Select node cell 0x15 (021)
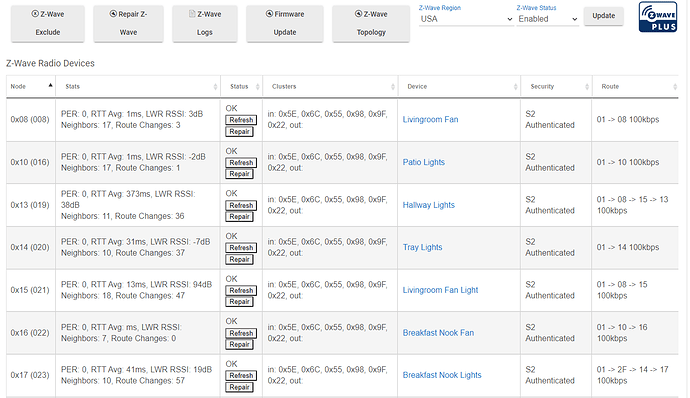Image resolution: width=690 pixels, height=398 pixels. (30, 290)
